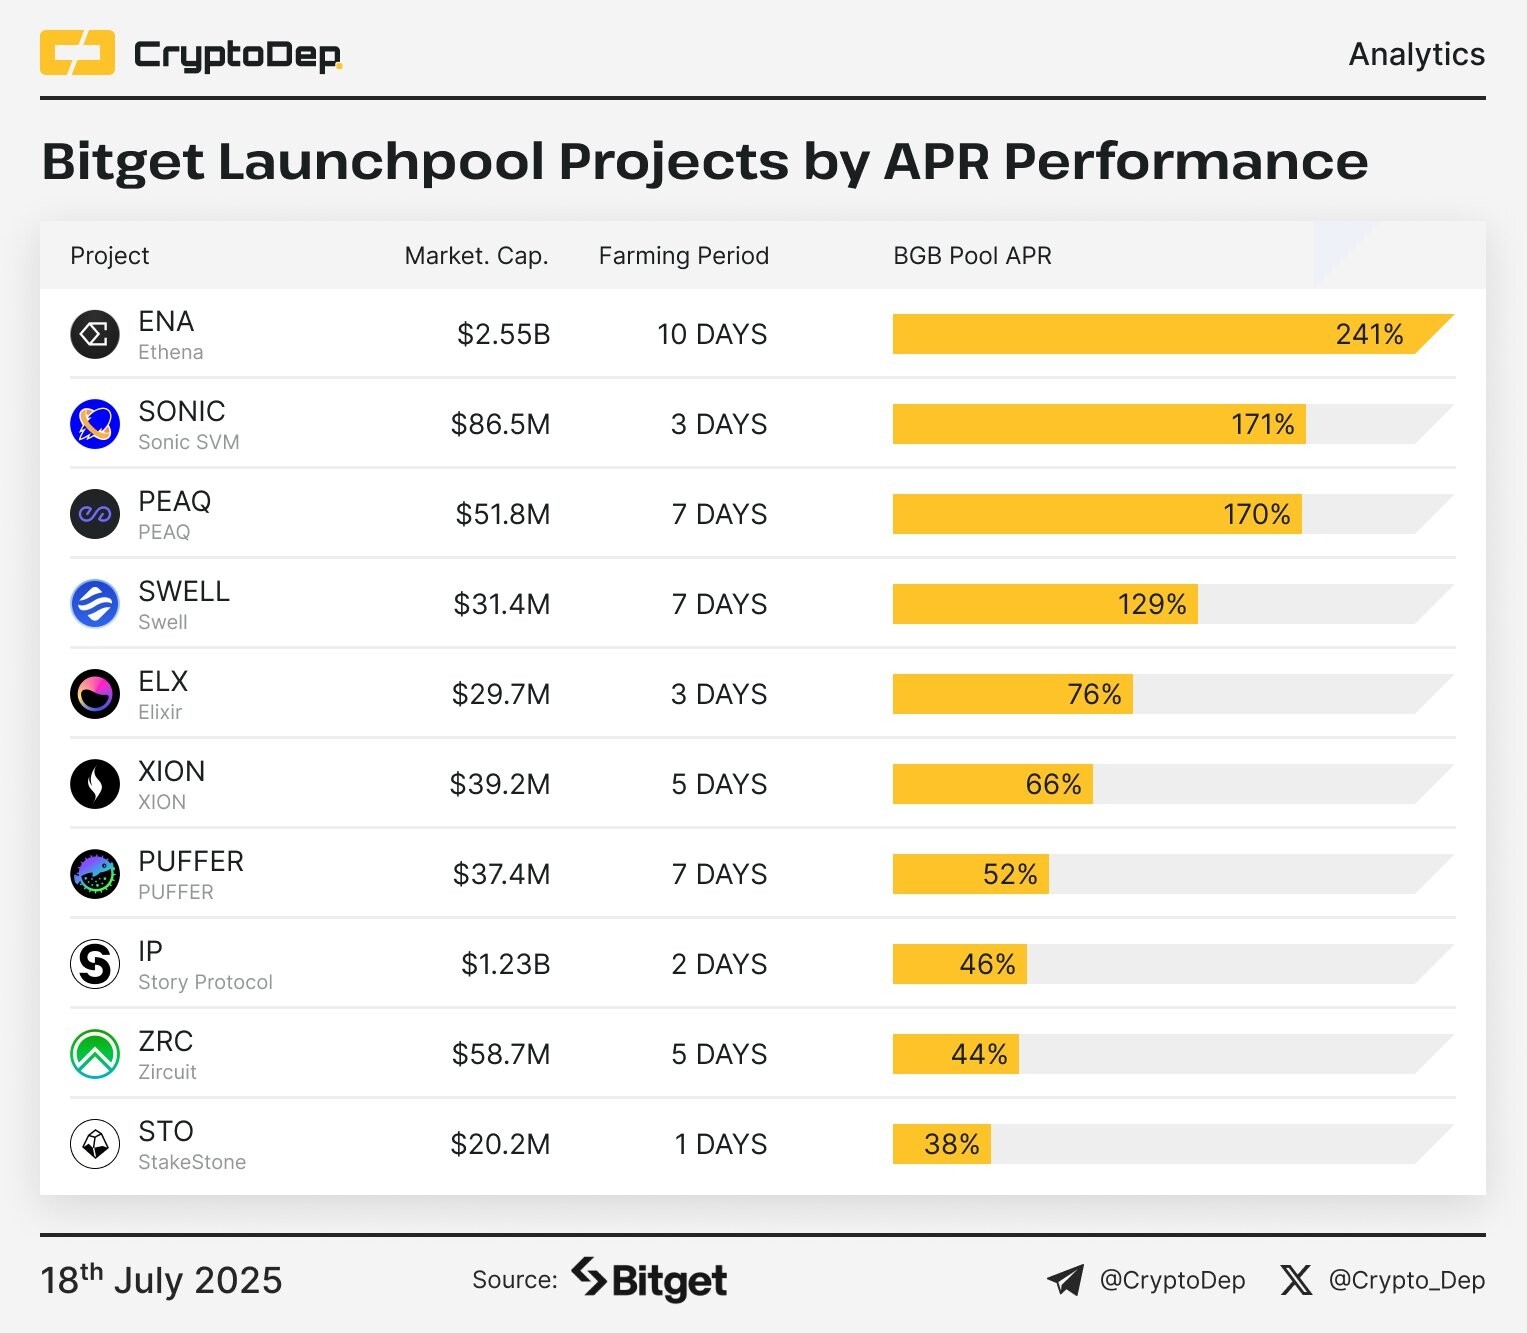
Task: Click the chart title about APR Performance
Action: 705,161
